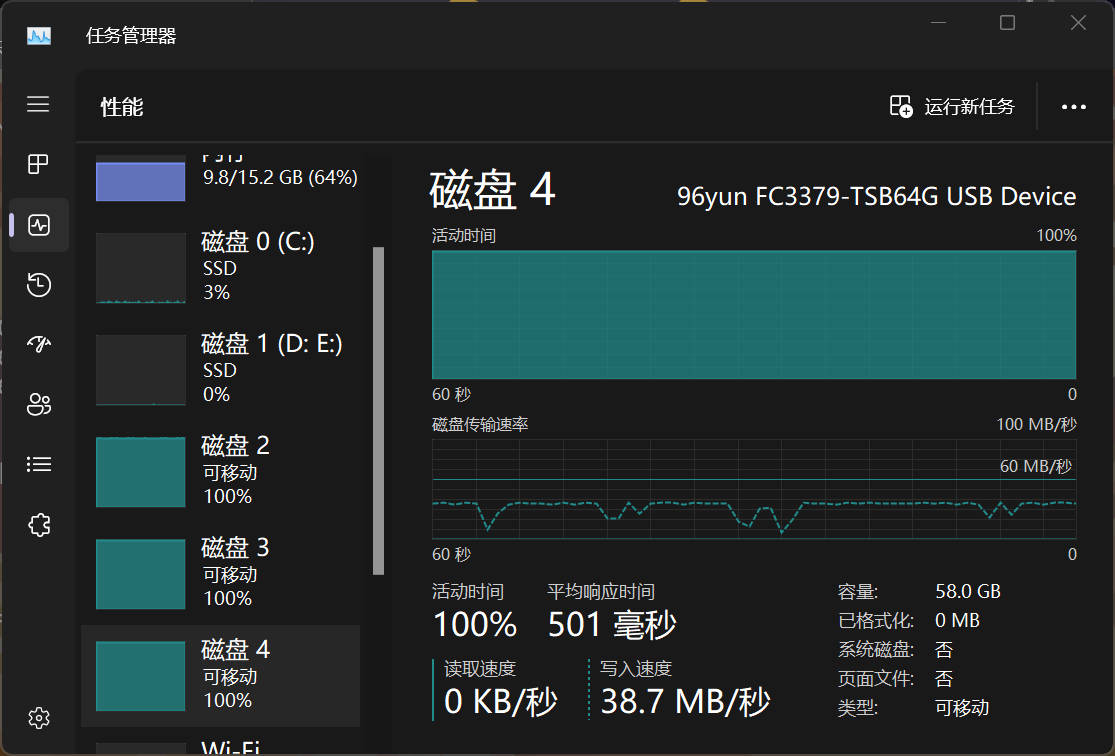
Task: Open the Services puzzle-piece icon
Action: click(38, 525)
